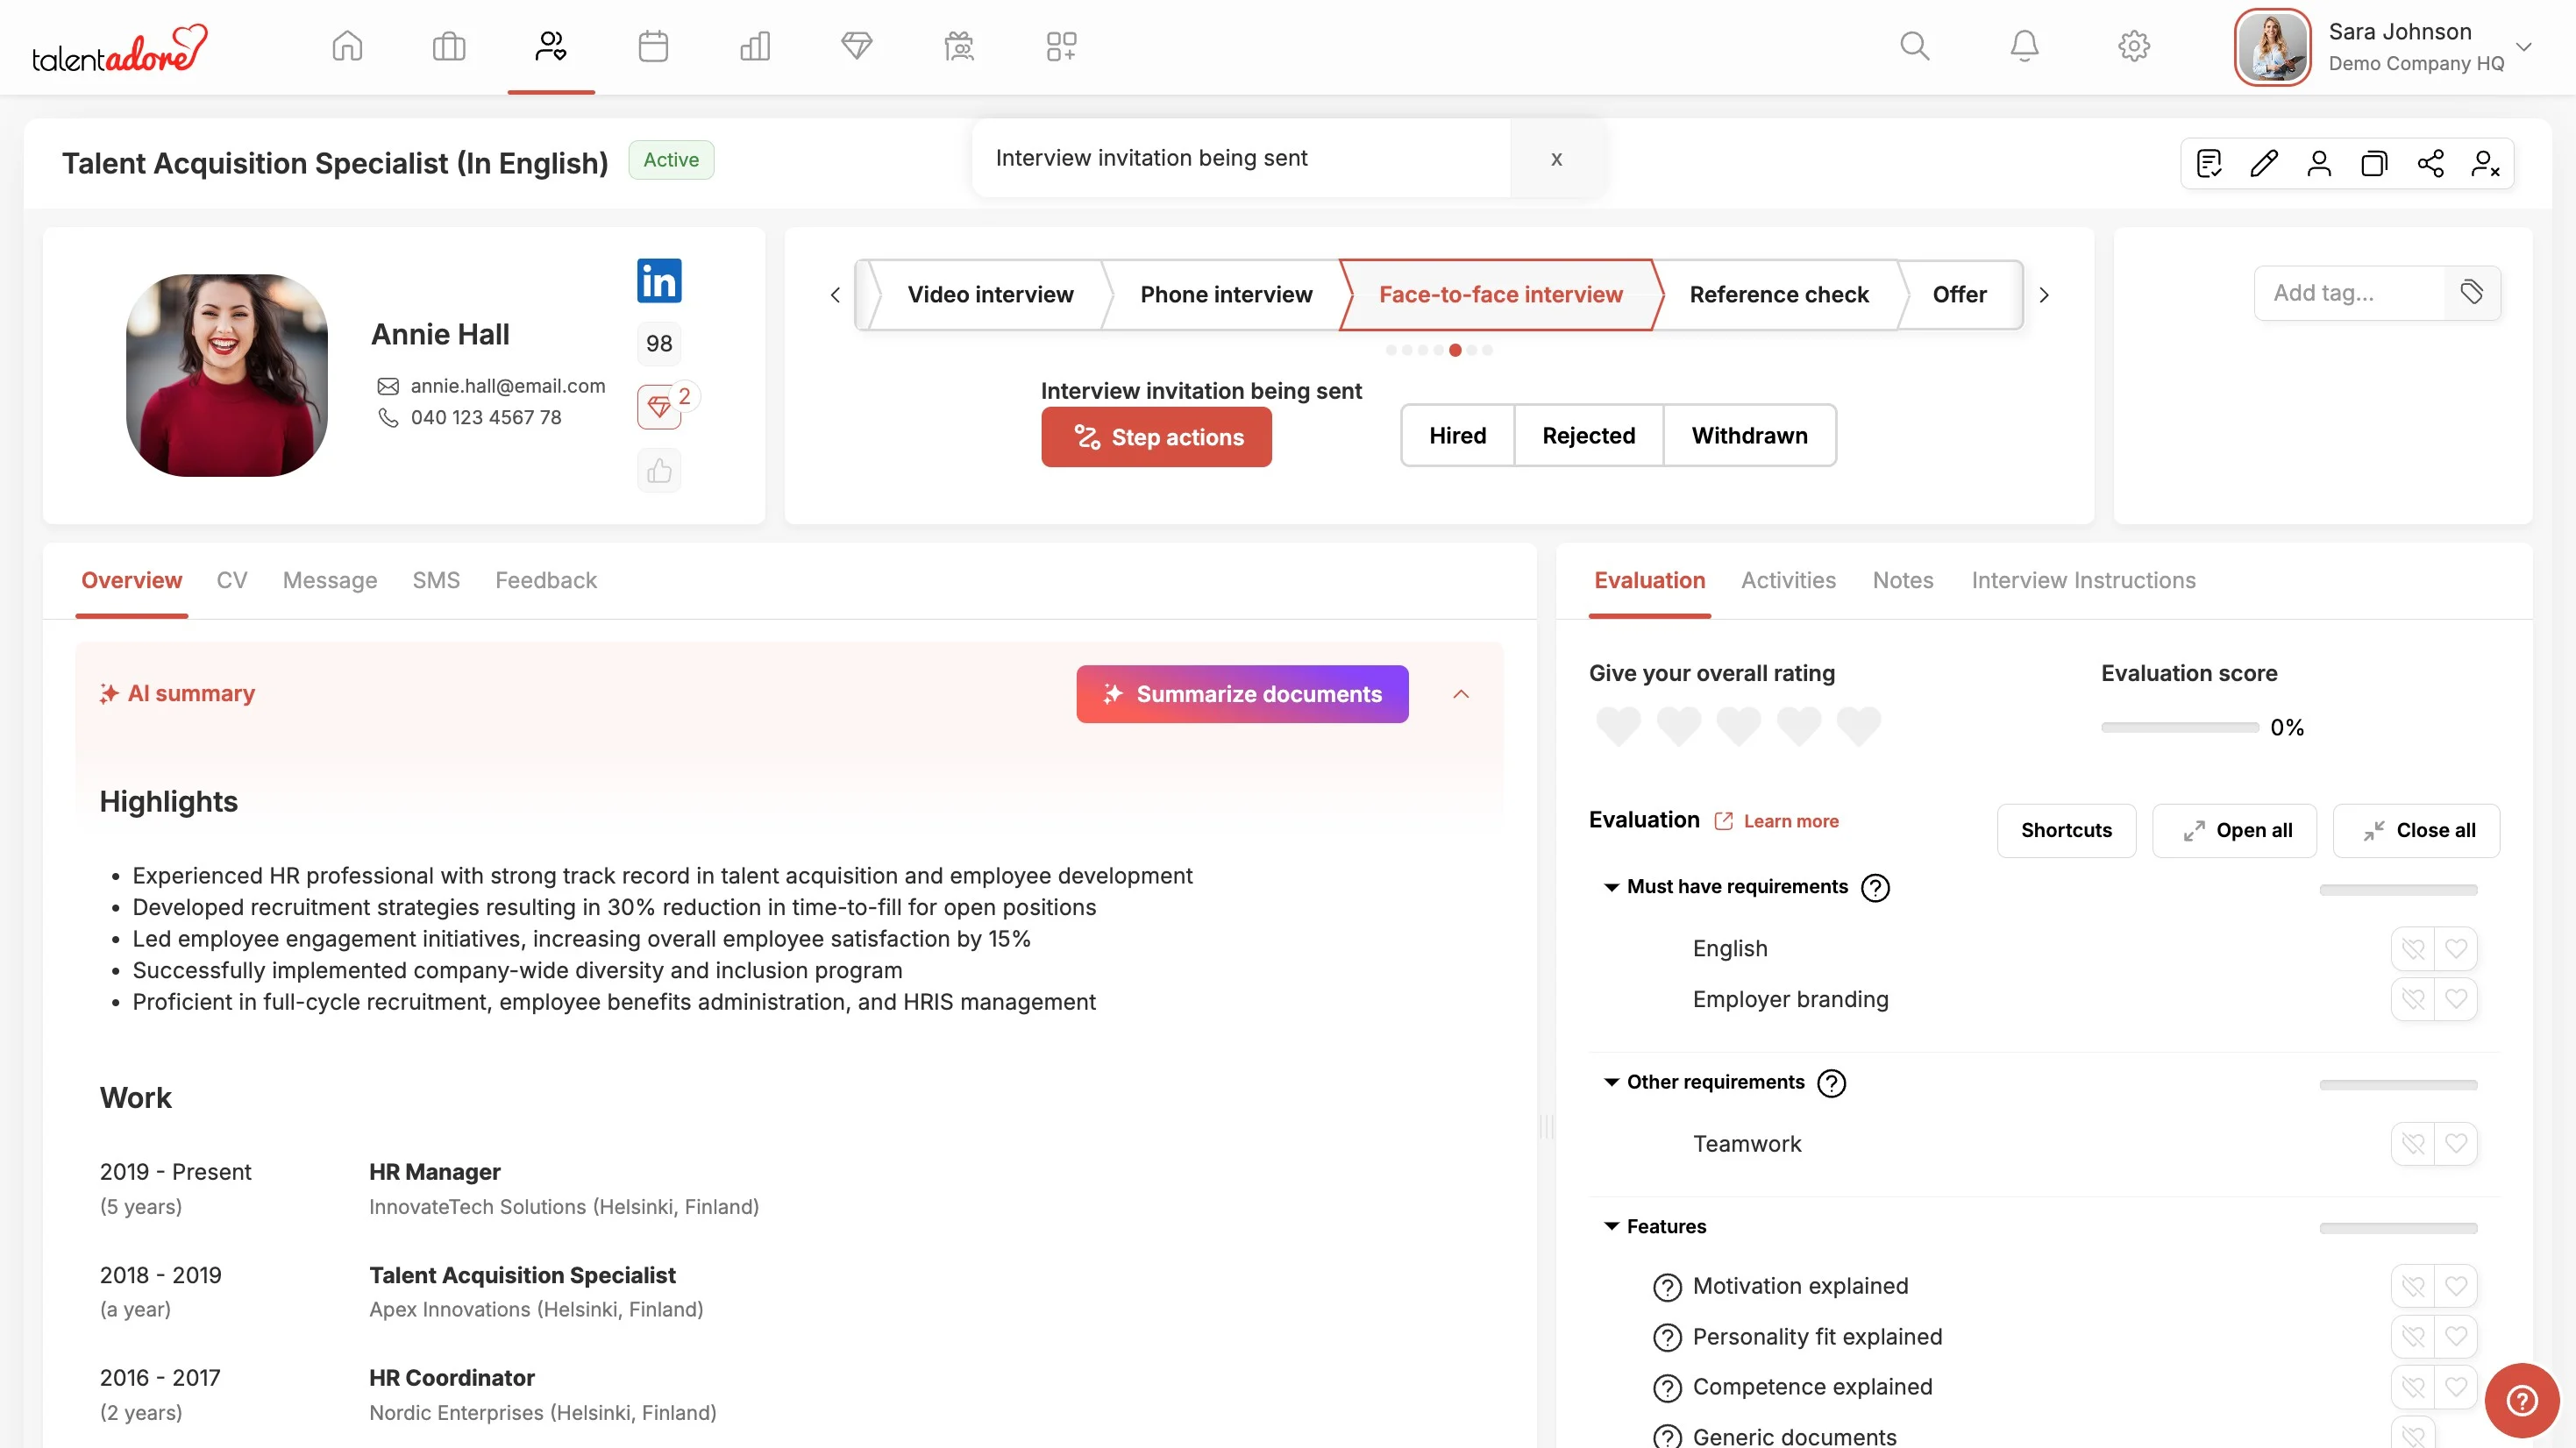Mark English requirement with filled heart
2576x1448 pixels.
pos(2456,948)
